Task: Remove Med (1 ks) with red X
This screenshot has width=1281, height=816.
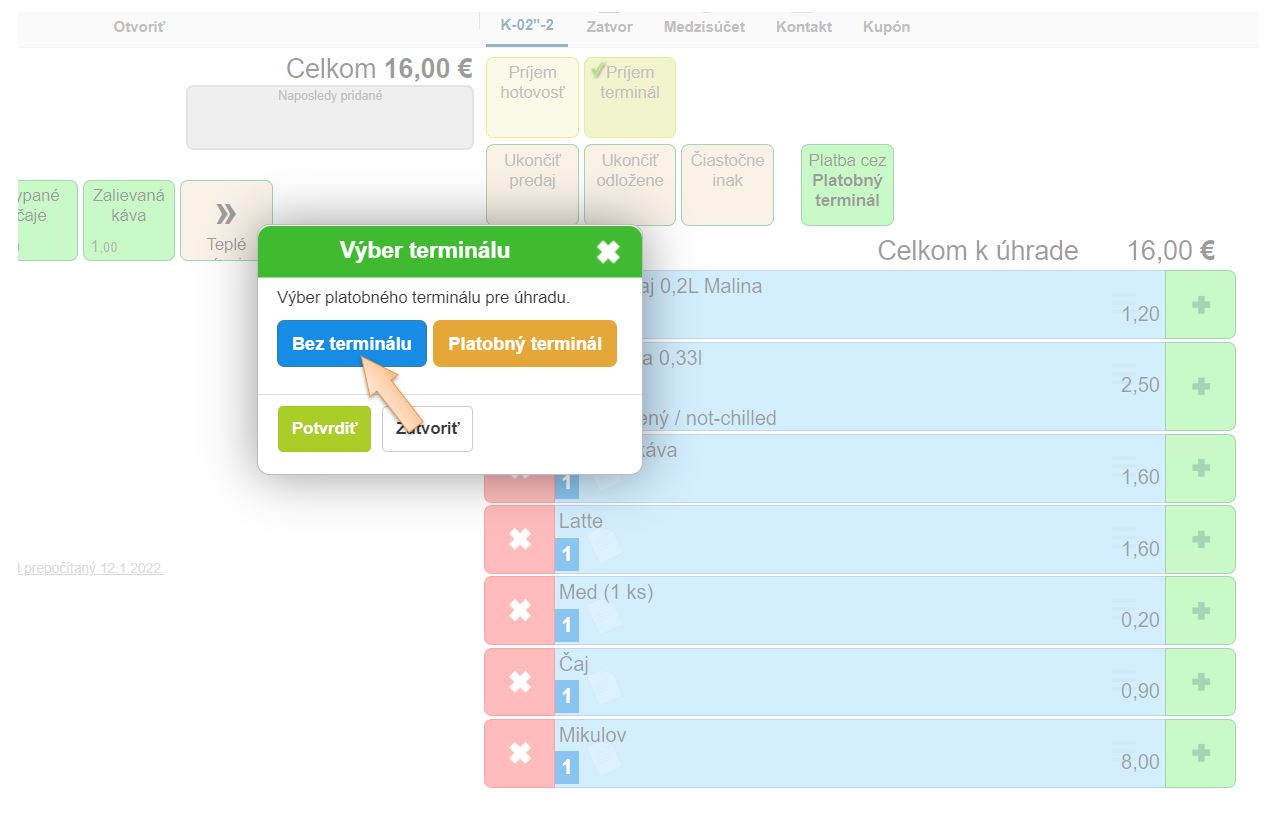Action: tap(519, 610)
